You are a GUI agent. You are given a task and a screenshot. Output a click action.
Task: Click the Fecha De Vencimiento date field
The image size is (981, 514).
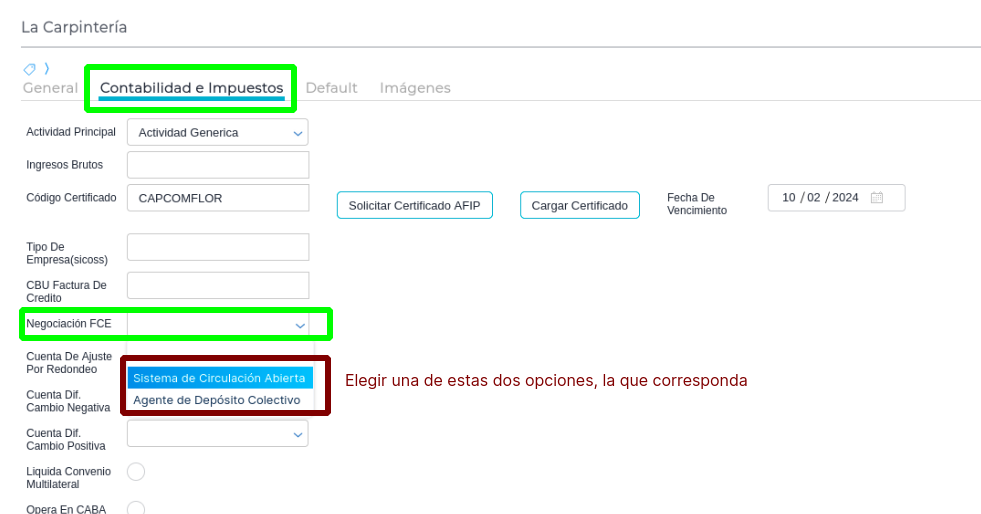click(836, 198)
